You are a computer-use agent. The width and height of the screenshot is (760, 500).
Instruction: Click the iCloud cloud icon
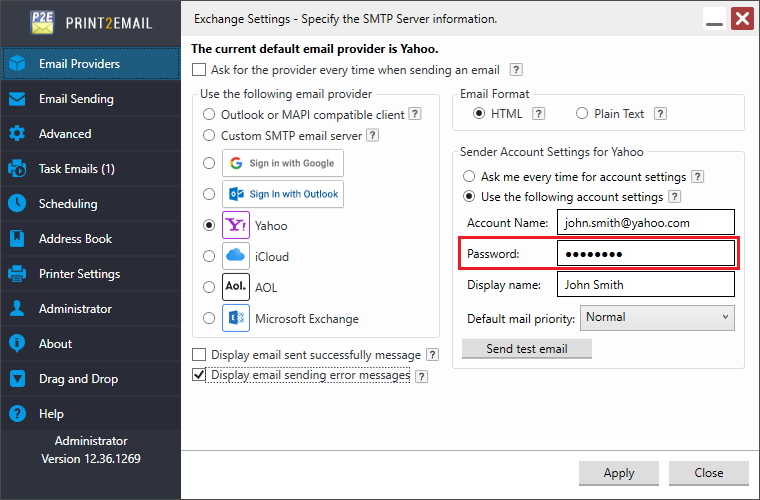tap(236, 256)
